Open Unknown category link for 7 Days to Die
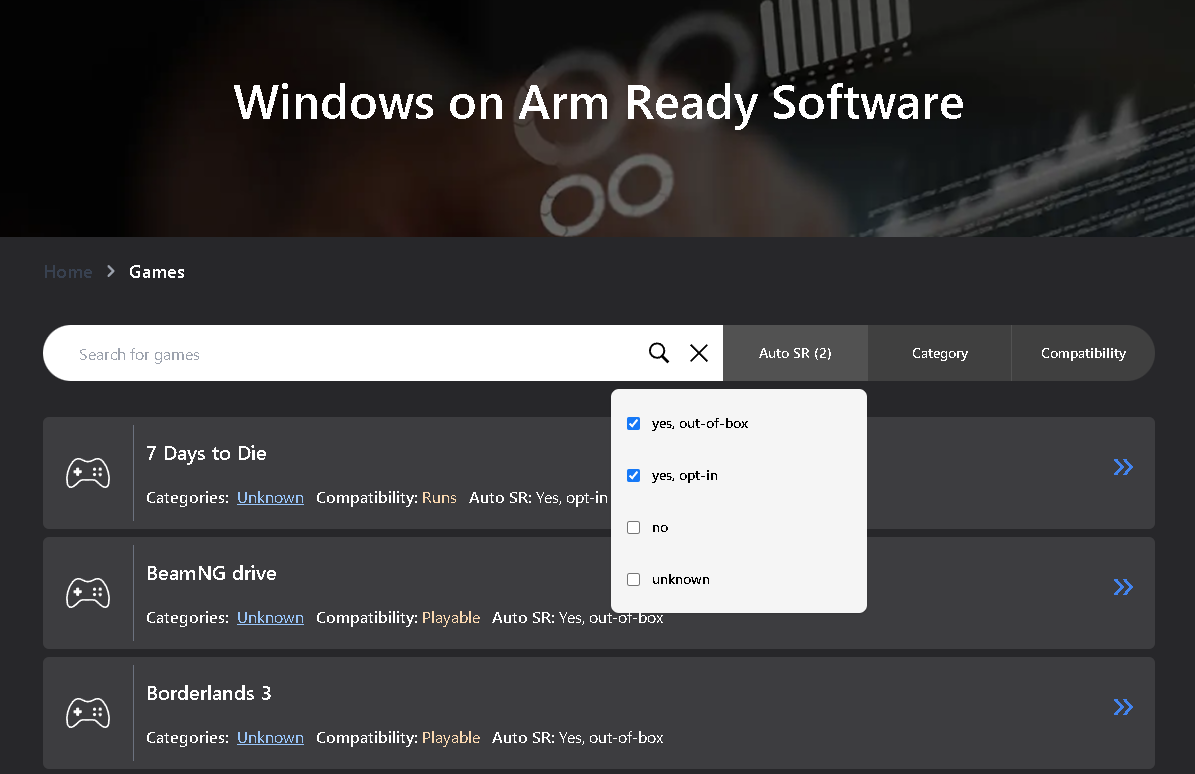This screenshot has height=774, width=1195. tap(270, 497)
